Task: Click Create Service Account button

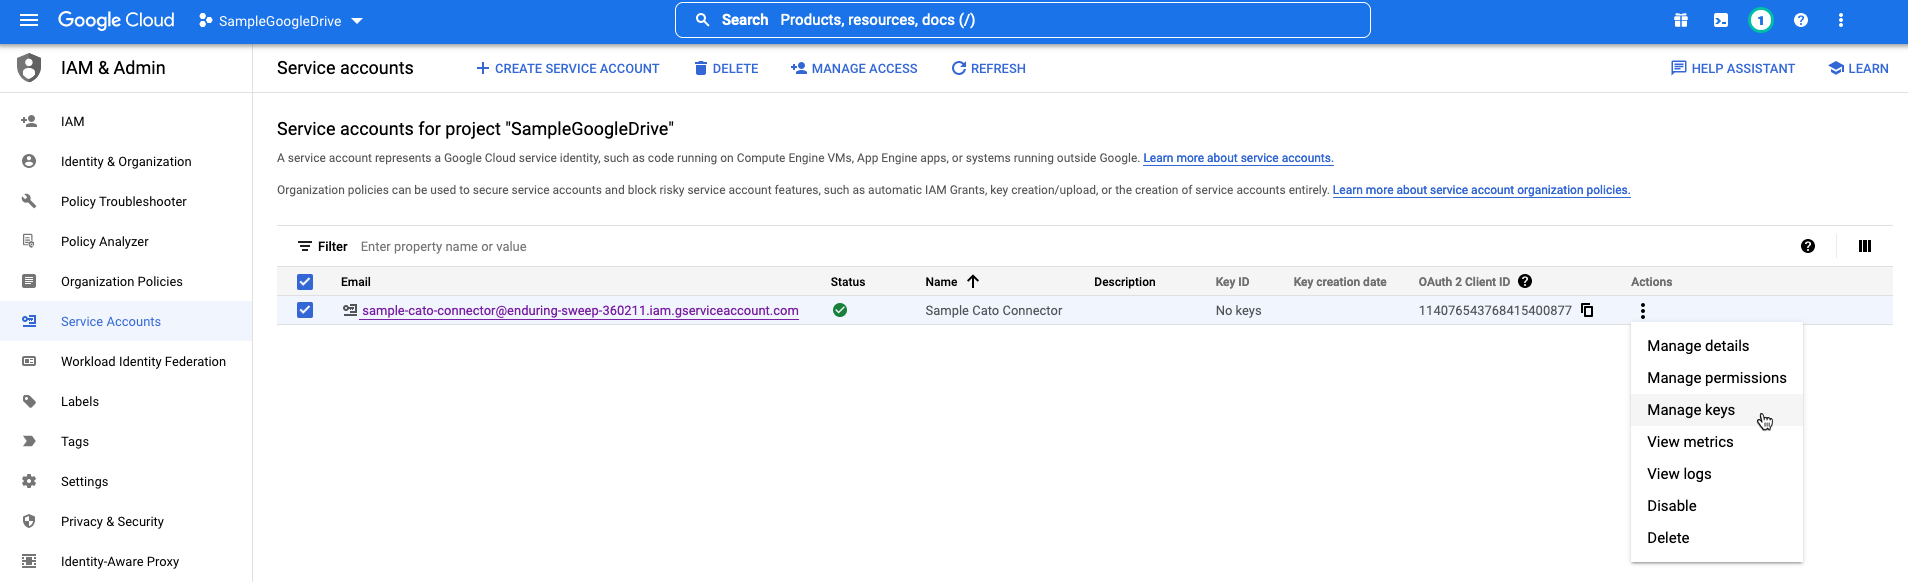Action: (x=568, y=69)
